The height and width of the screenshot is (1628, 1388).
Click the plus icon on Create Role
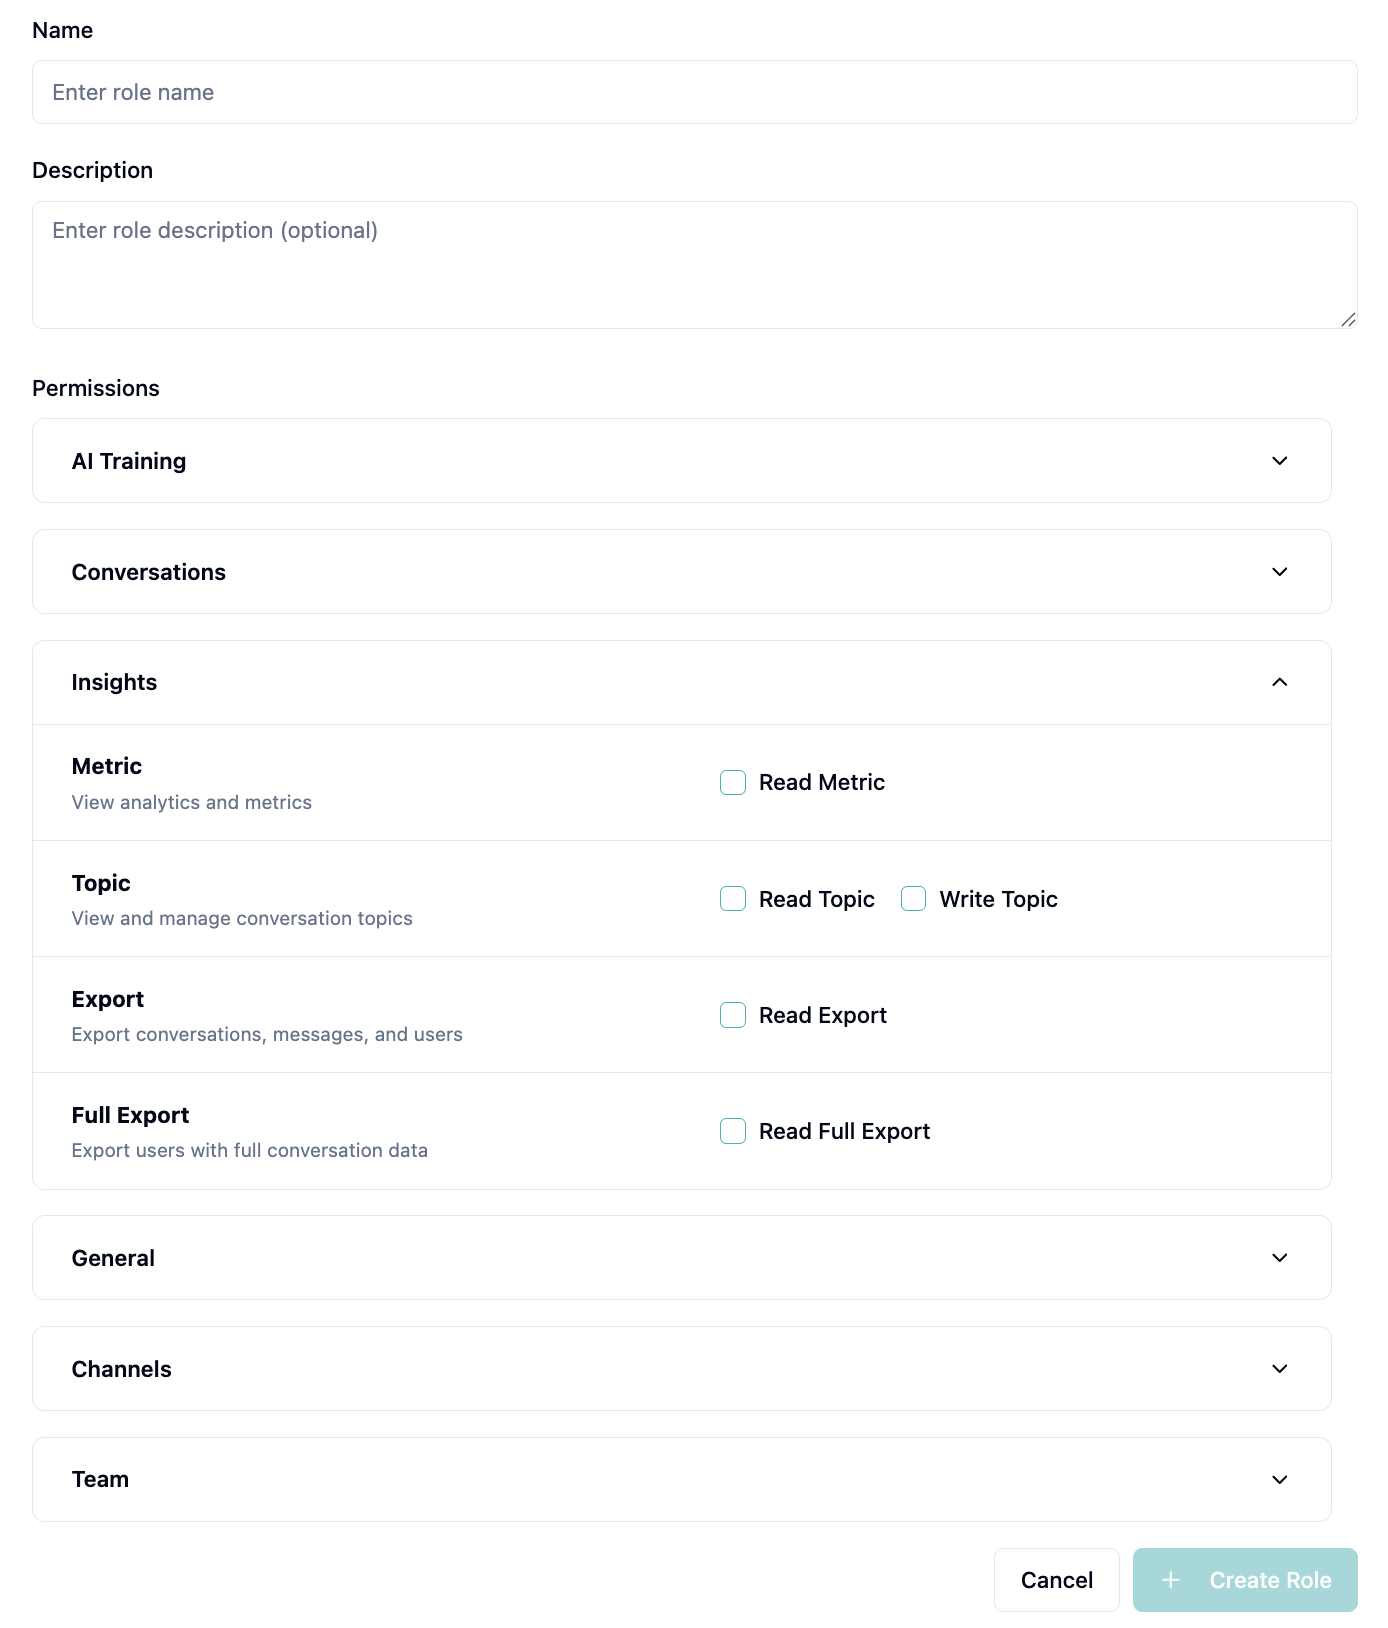click(1168, 1579)
